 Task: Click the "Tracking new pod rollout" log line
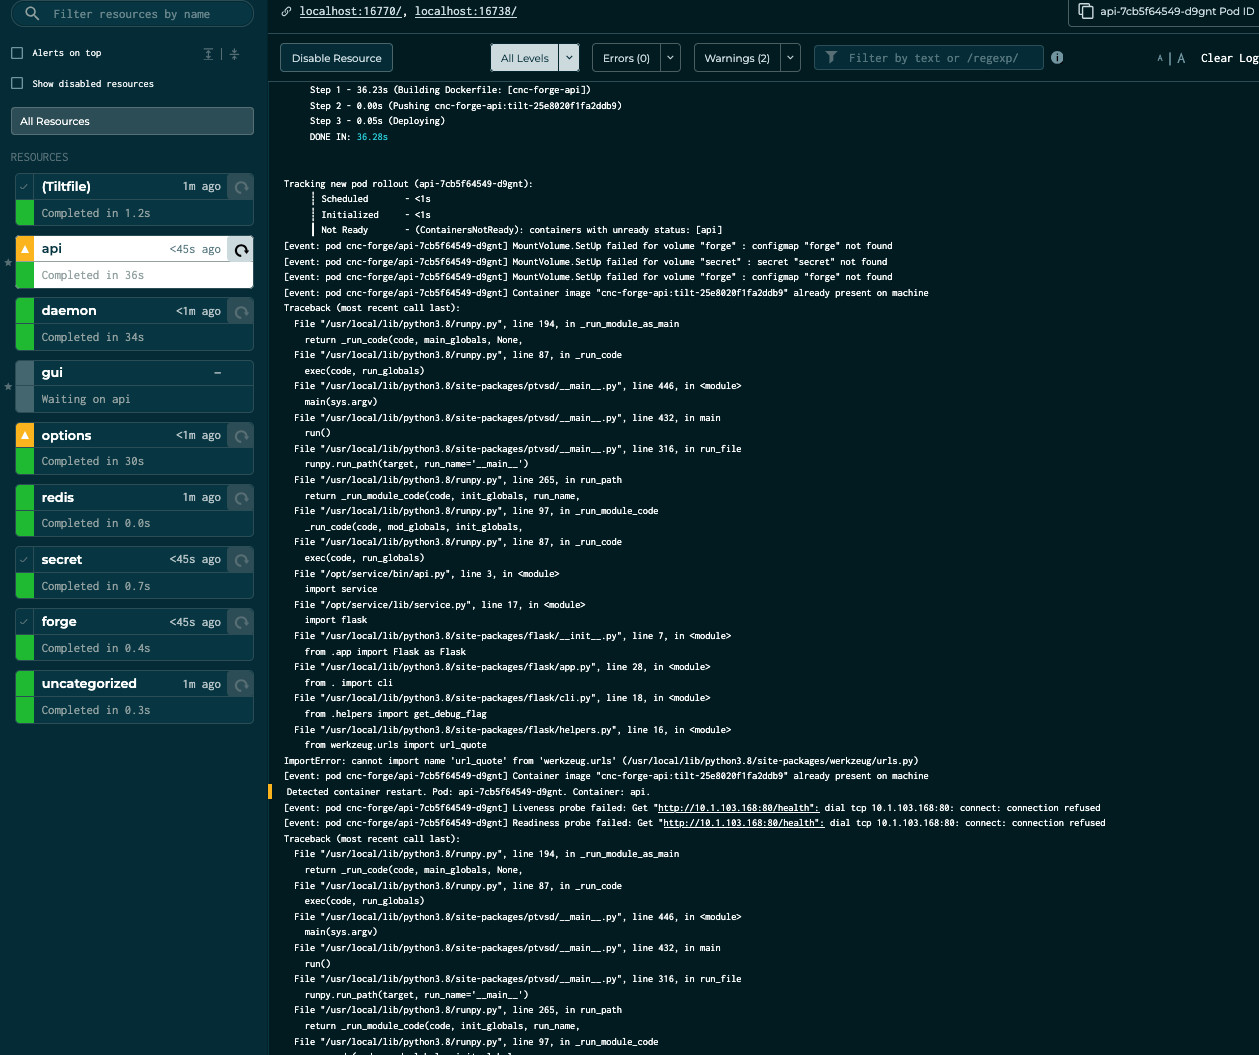click(x=408, y=184)
